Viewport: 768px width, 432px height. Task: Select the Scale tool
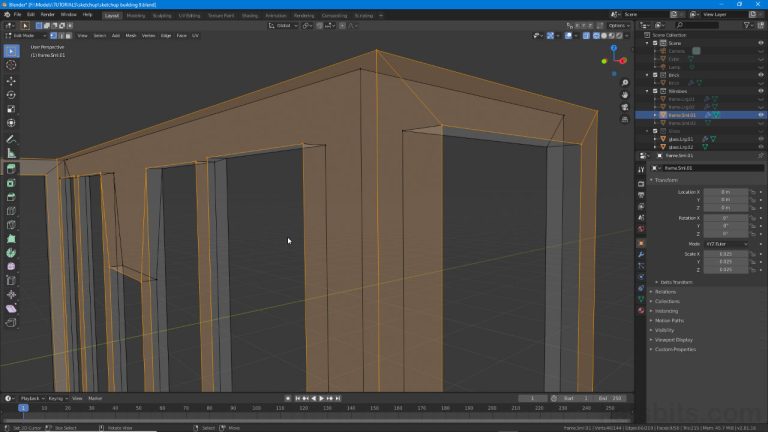pyautogui.click(x=11, y=109)
